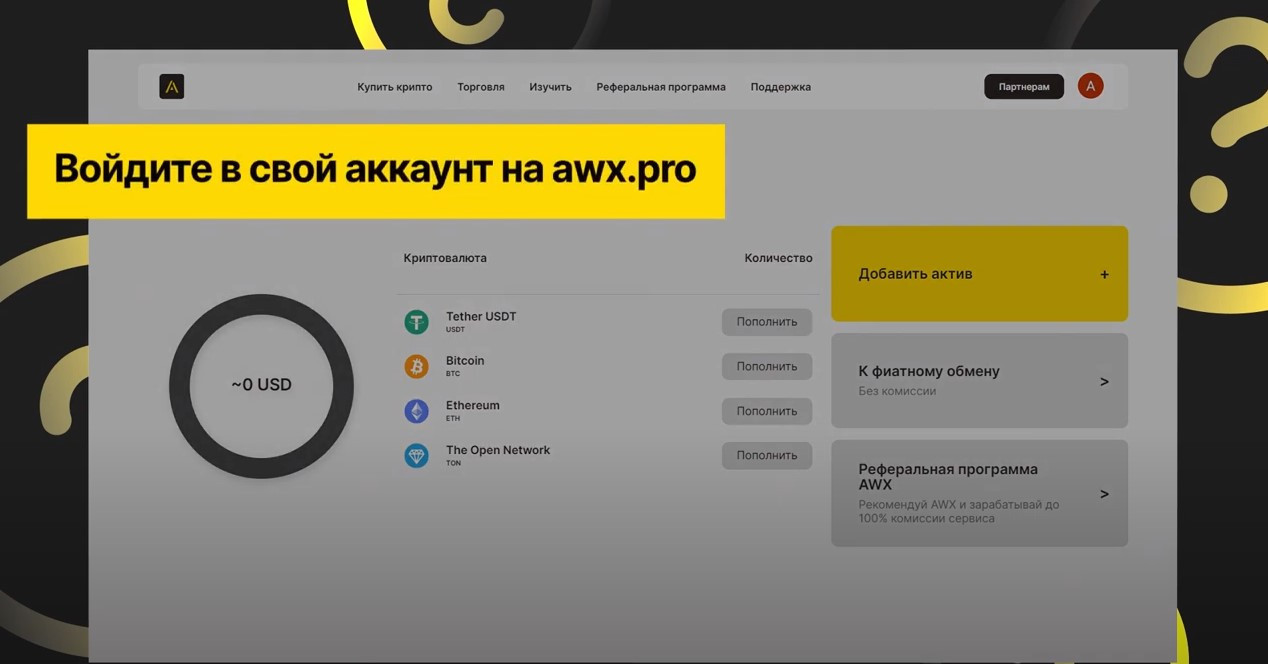The image size is (1268, 664).
Task: Open the Поддержка page
Action: [780, 87]
